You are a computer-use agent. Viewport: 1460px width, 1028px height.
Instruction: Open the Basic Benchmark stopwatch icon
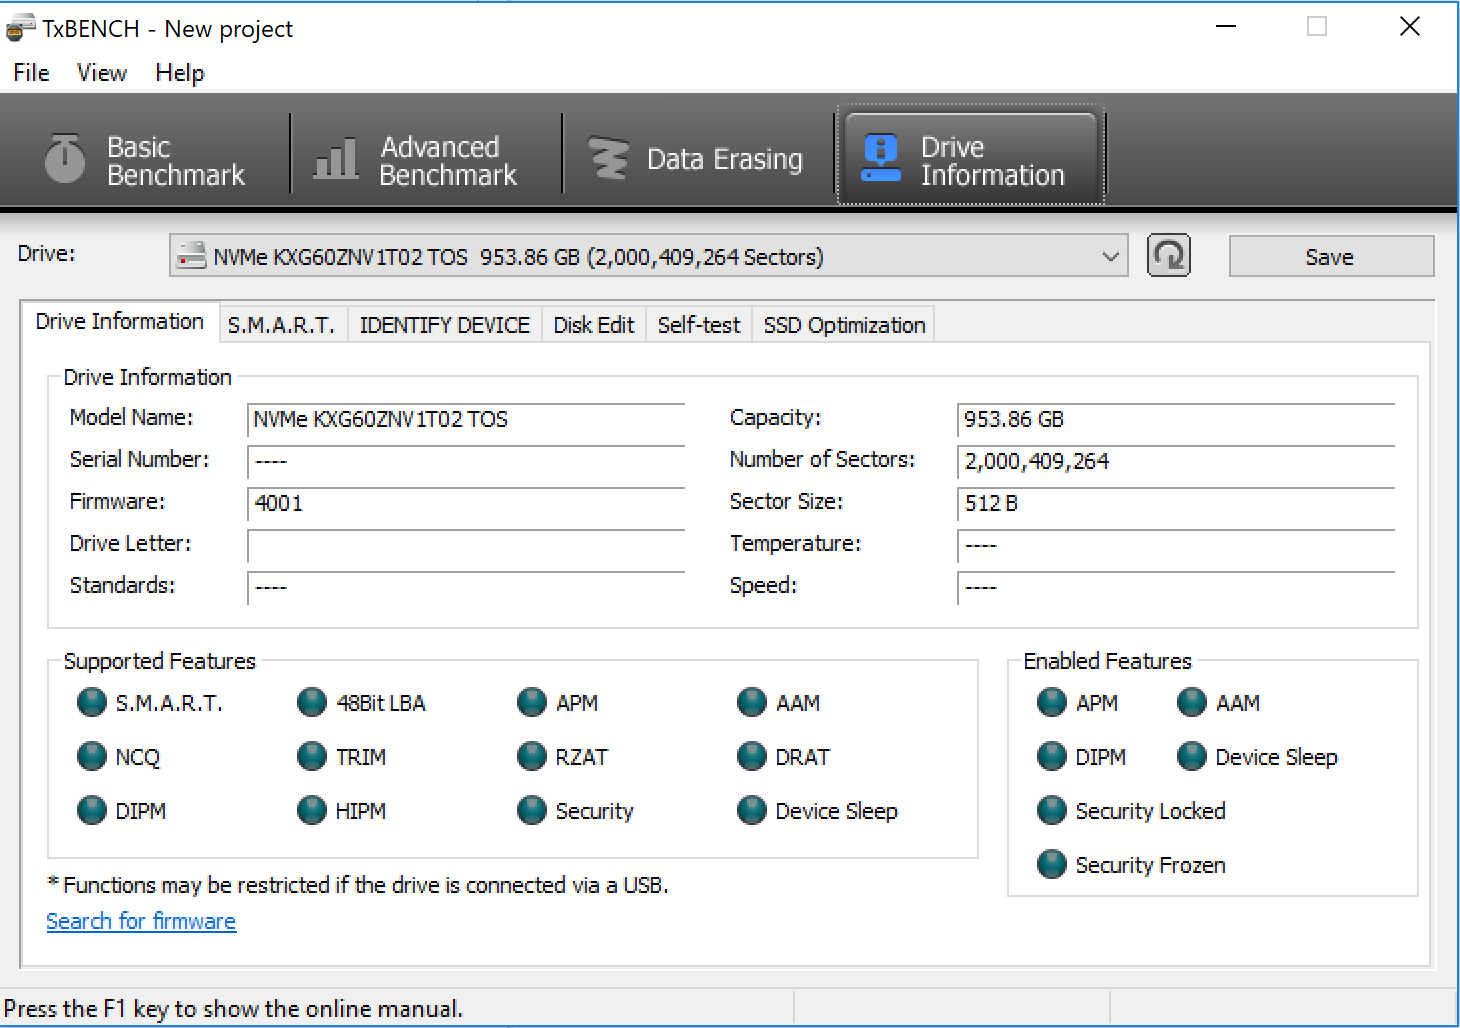coord(65,158)
